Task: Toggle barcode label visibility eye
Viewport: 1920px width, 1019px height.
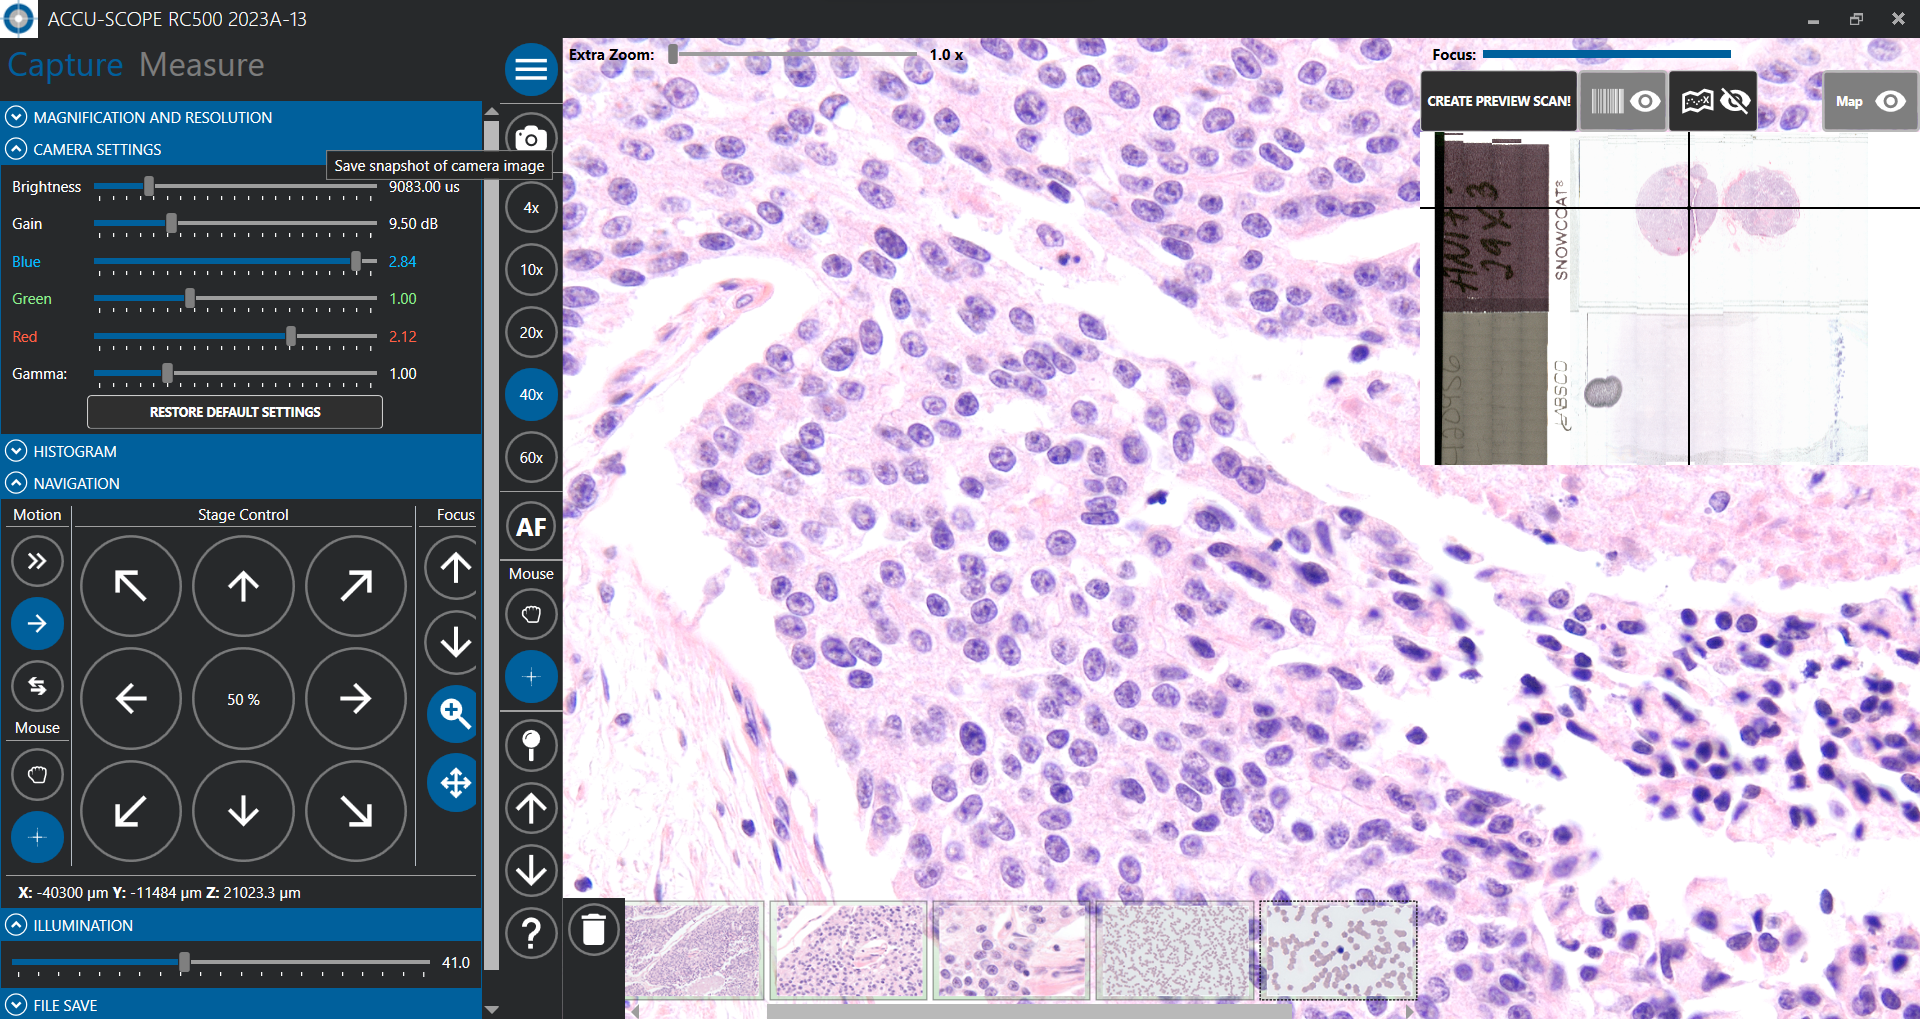Action: tap(1623, 101)
